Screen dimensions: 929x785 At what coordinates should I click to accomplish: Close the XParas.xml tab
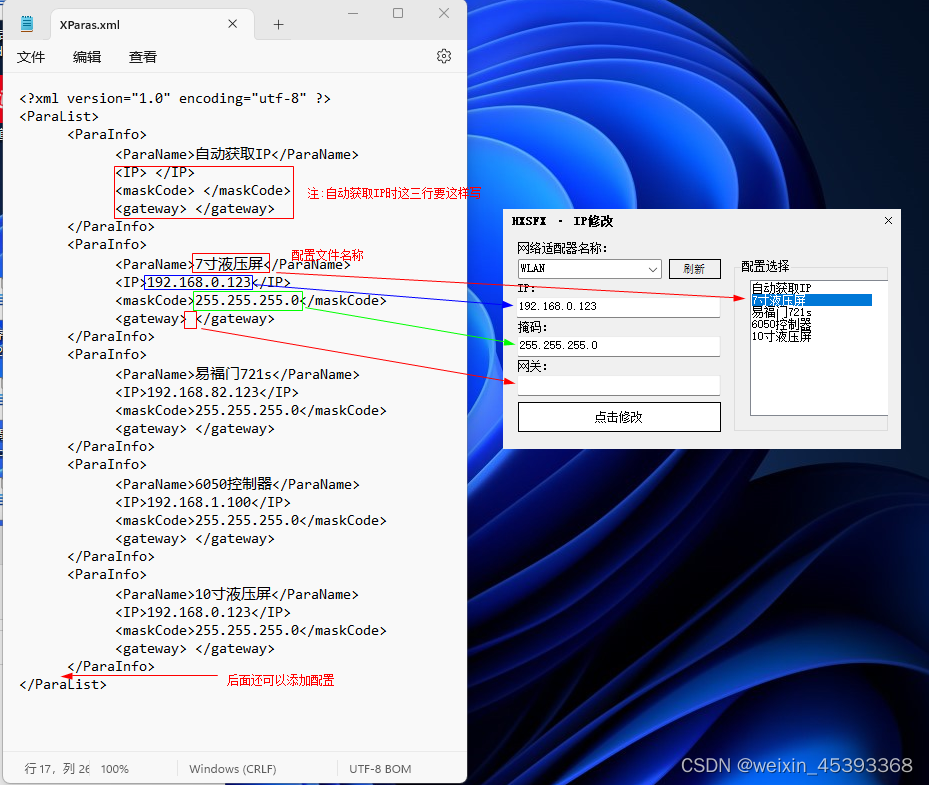coord(232,24)
